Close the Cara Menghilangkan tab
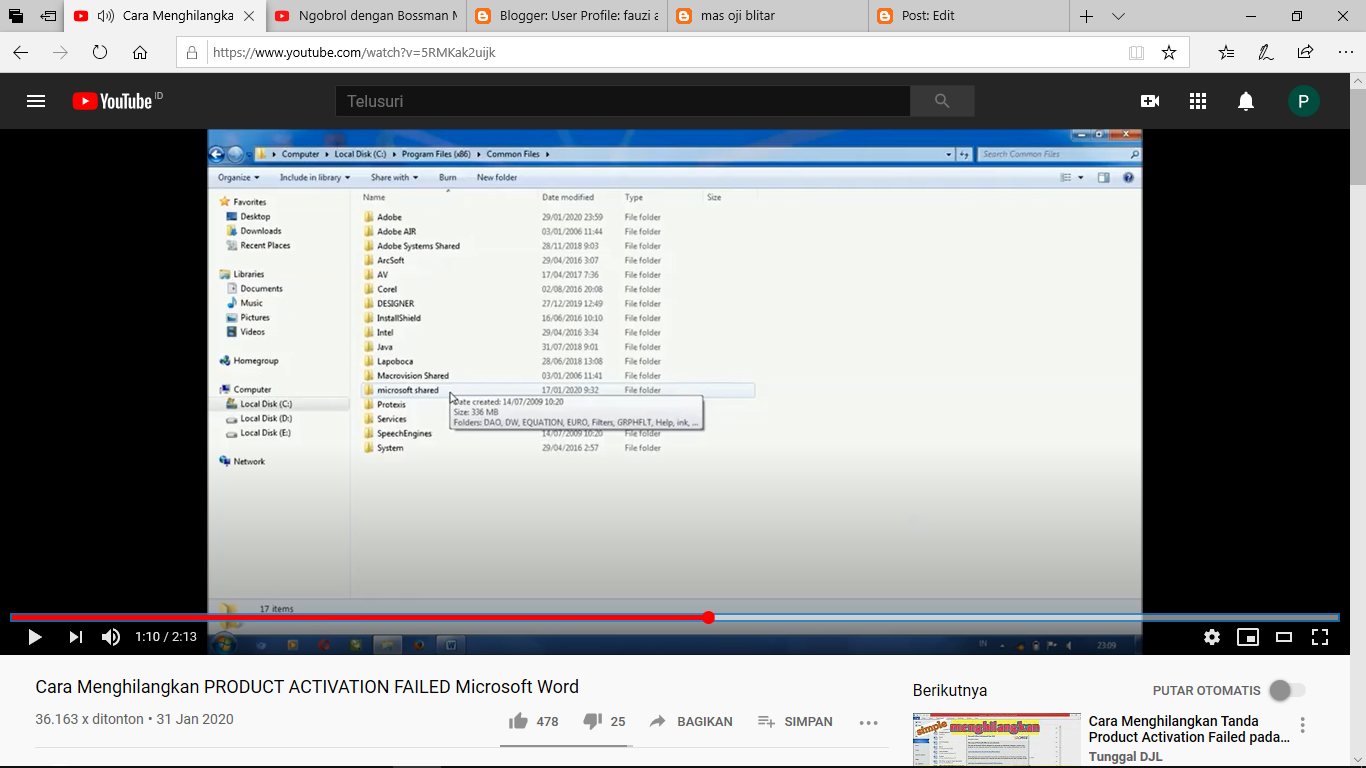 (x=250, y=16)
